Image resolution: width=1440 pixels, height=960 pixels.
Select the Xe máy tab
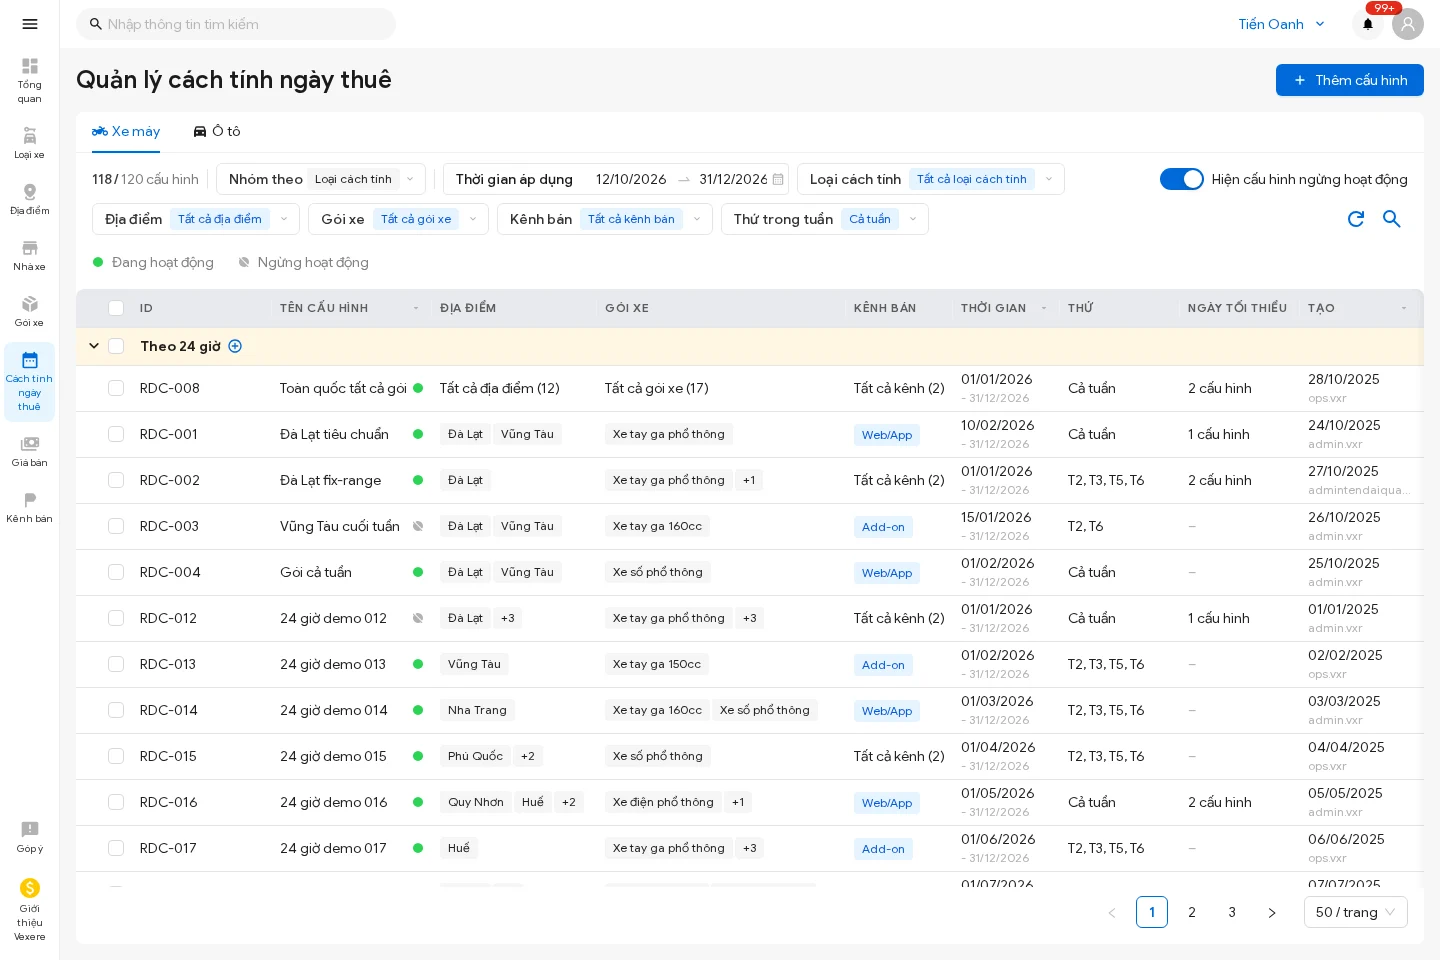(126, 131)
